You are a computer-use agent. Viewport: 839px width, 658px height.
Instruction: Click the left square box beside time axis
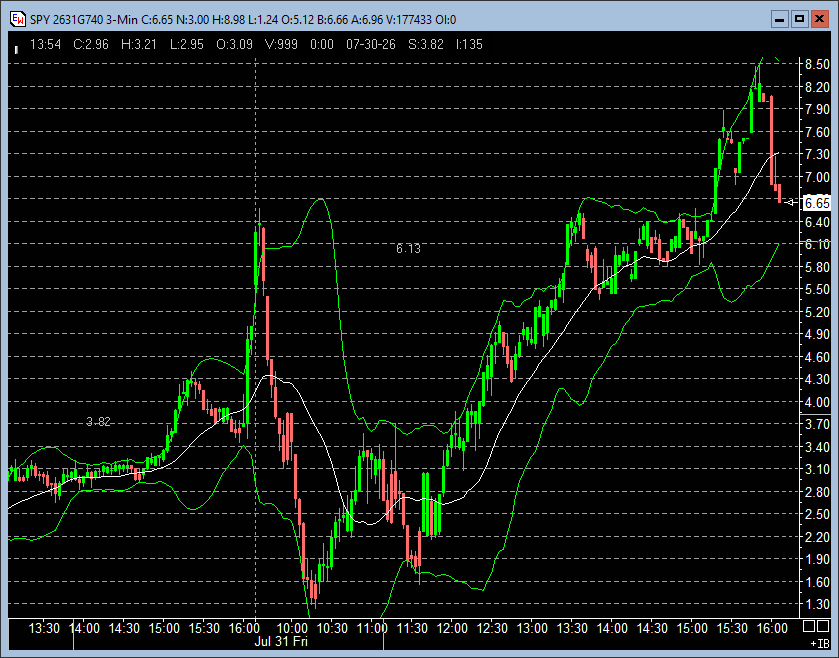click(x=809, y=626)
